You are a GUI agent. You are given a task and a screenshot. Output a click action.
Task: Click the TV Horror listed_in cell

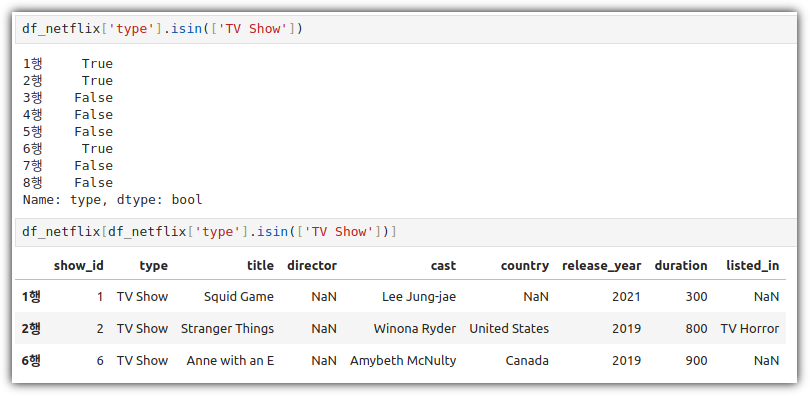750,329
